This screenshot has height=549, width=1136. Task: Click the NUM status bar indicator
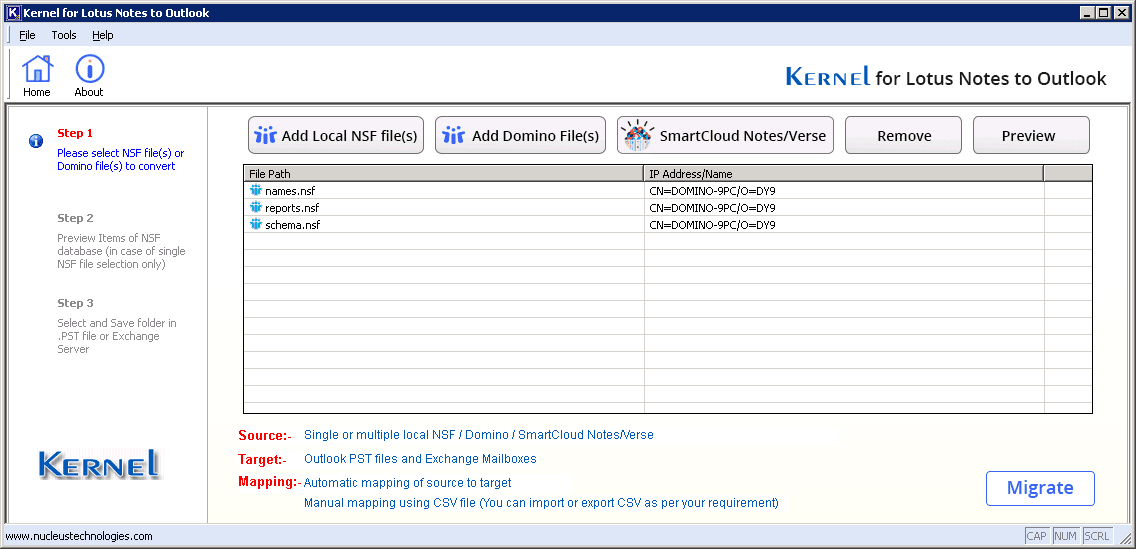click(1065, 536)
